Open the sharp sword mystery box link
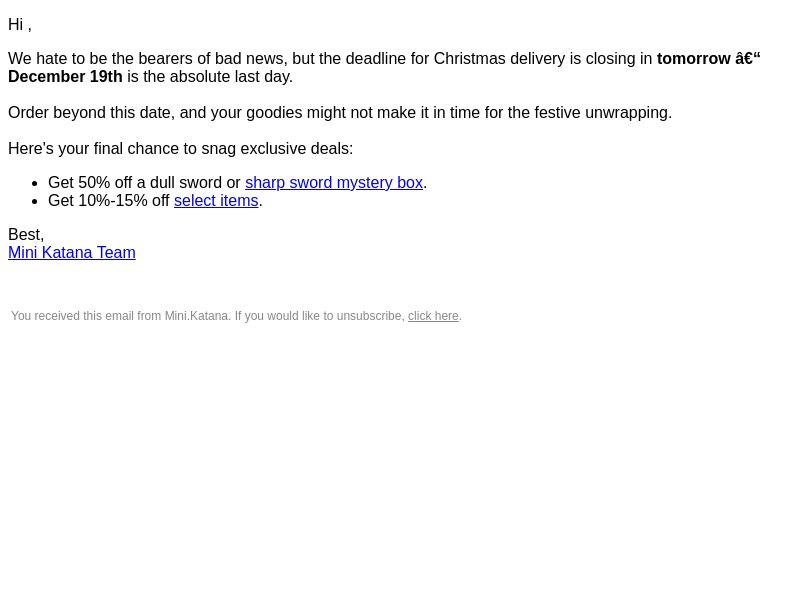This screenshot has height=600, width=800. tap(334, 183)
